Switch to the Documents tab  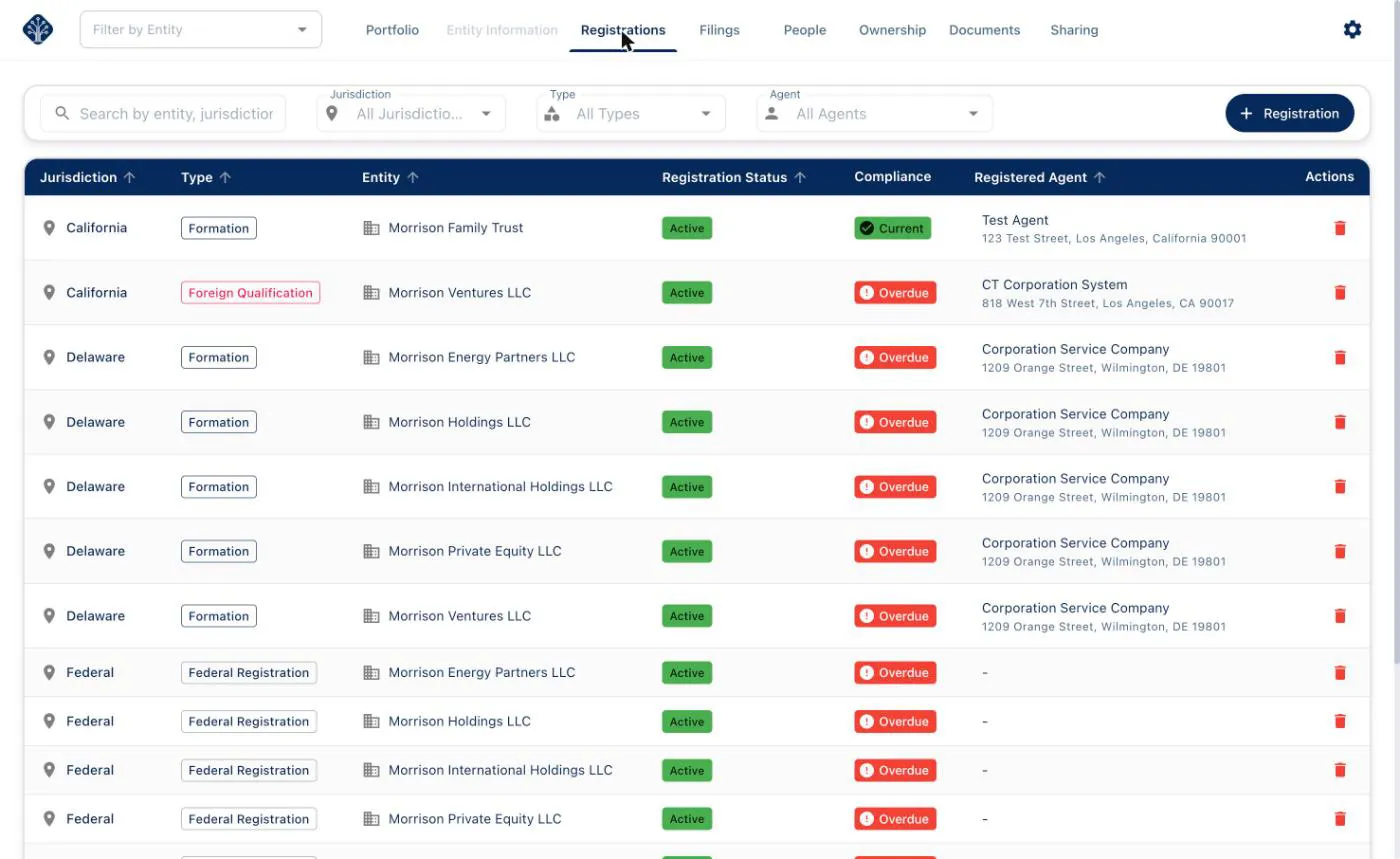tap(985, 30)
